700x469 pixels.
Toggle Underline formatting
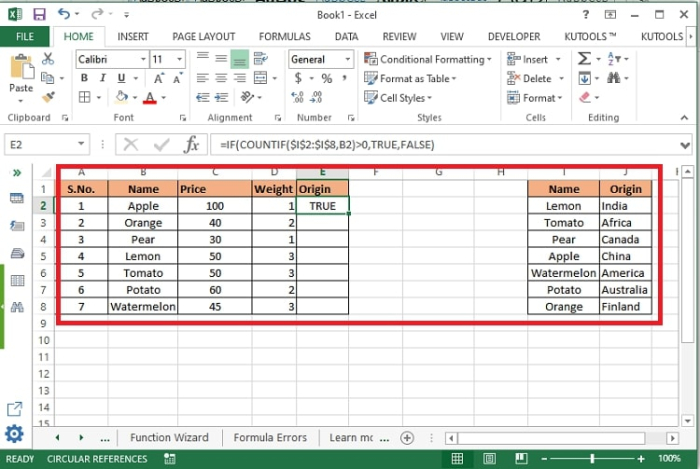point(121,78)
